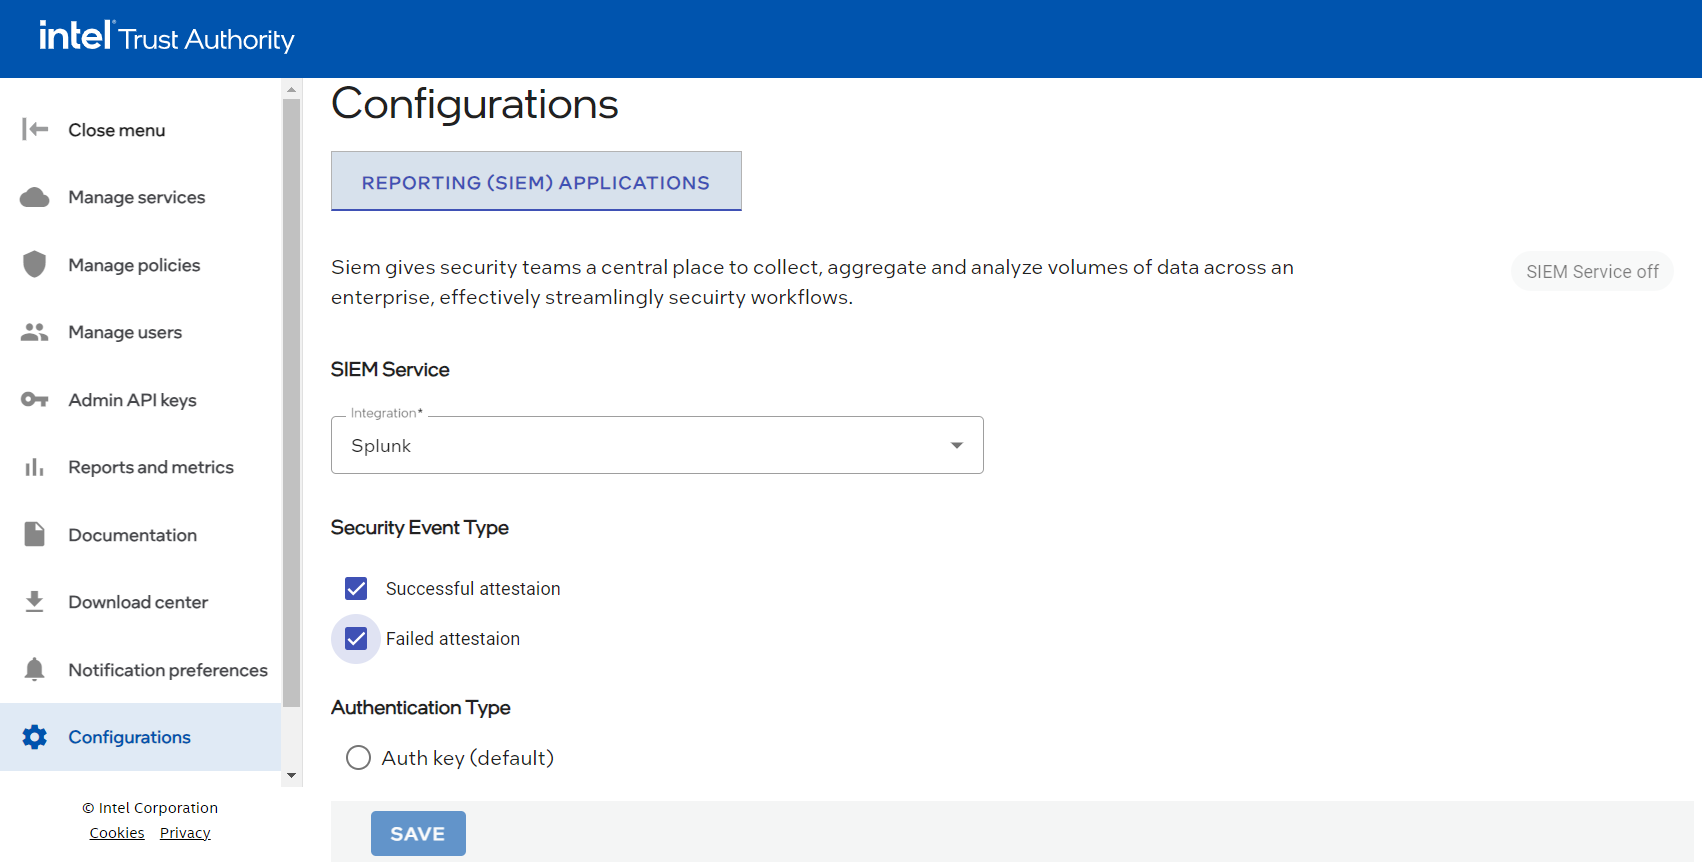This screenshot has height=862, width=1702.
Task: Click the cloud icon for Manage services
Action: [35, 197]
